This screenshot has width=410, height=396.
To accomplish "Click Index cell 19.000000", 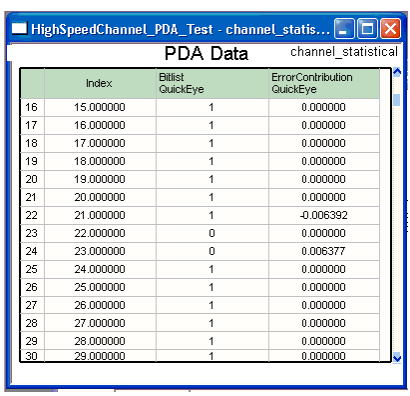I will [100, 179].
